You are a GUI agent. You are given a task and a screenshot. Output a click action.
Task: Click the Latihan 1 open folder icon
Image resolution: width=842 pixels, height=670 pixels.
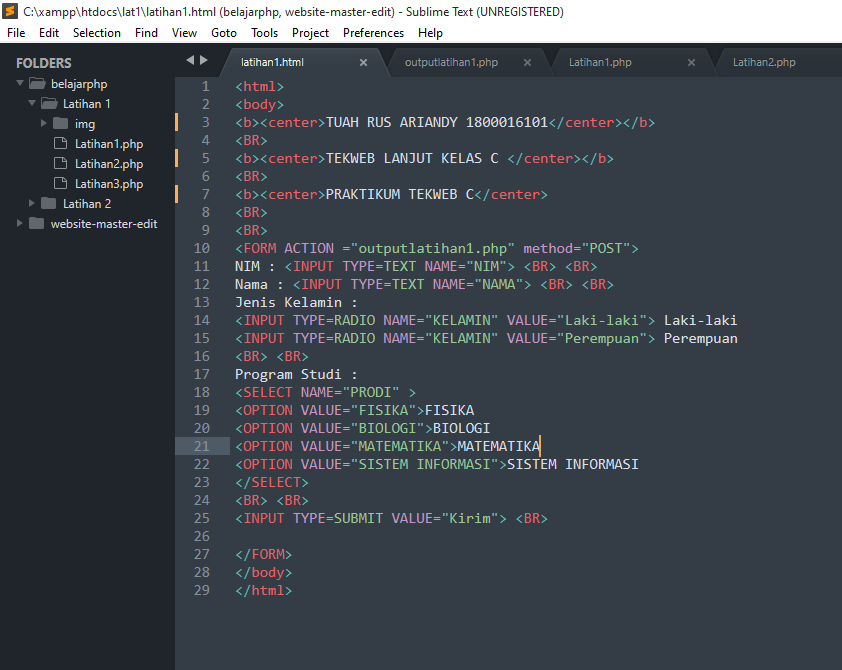point(49,103)
